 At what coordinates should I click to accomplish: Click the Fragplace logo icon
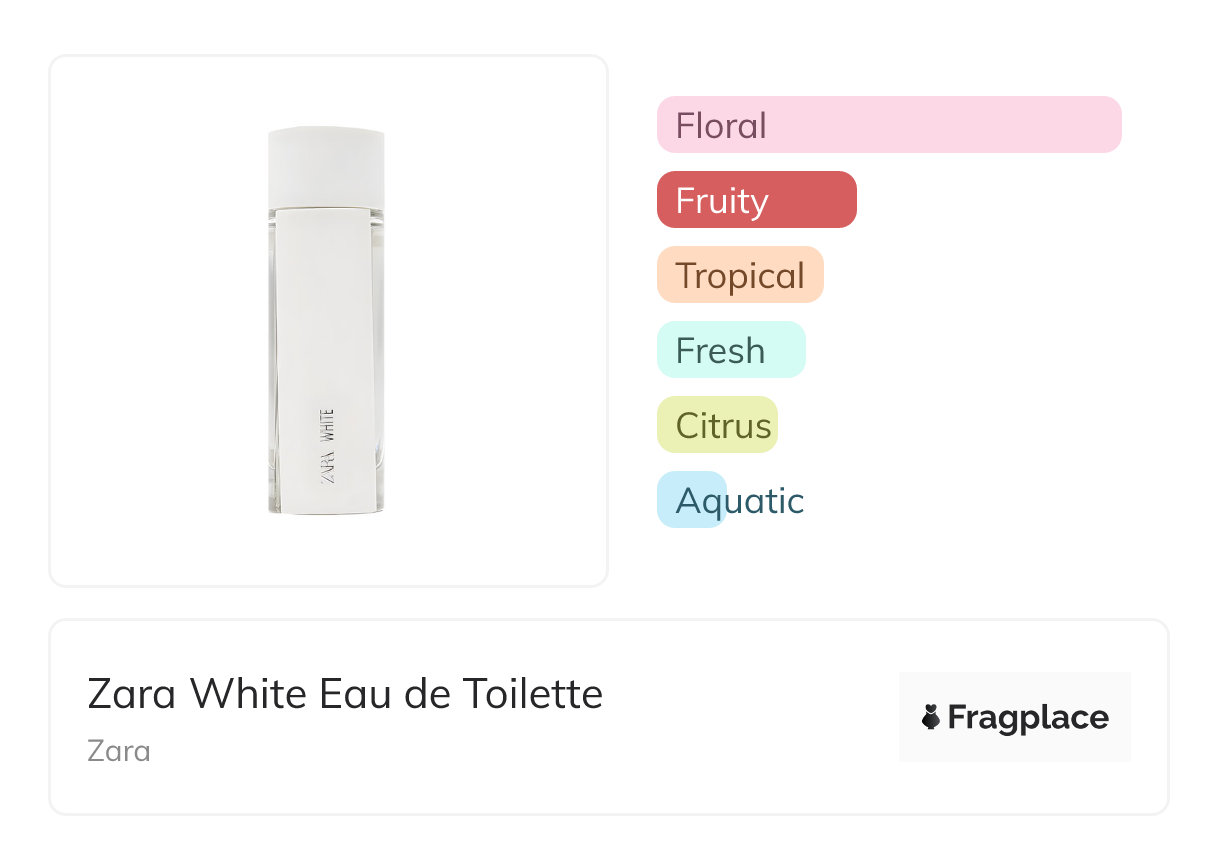pos(931,717)
